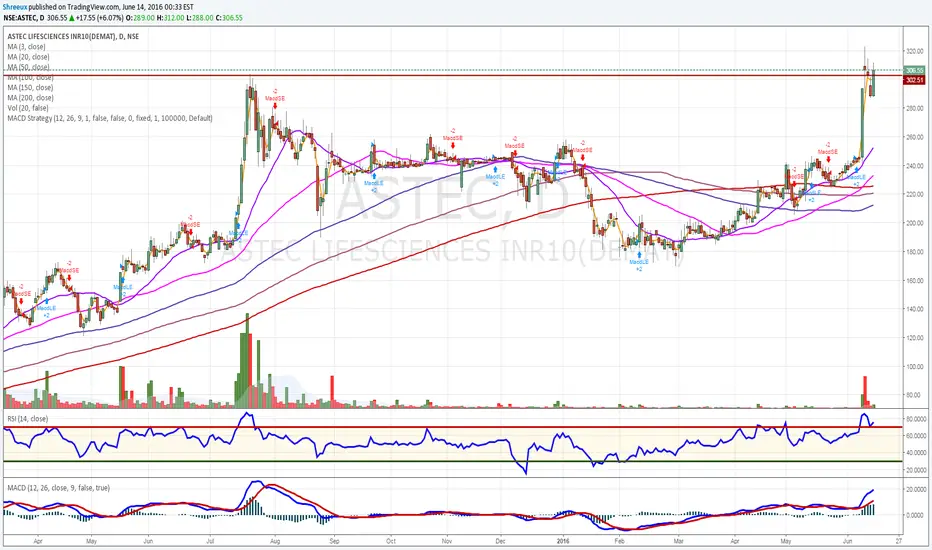Screen dimensions: 932x550
Task: Select the MA (3, close) indicator label
Action: point(26,46)
